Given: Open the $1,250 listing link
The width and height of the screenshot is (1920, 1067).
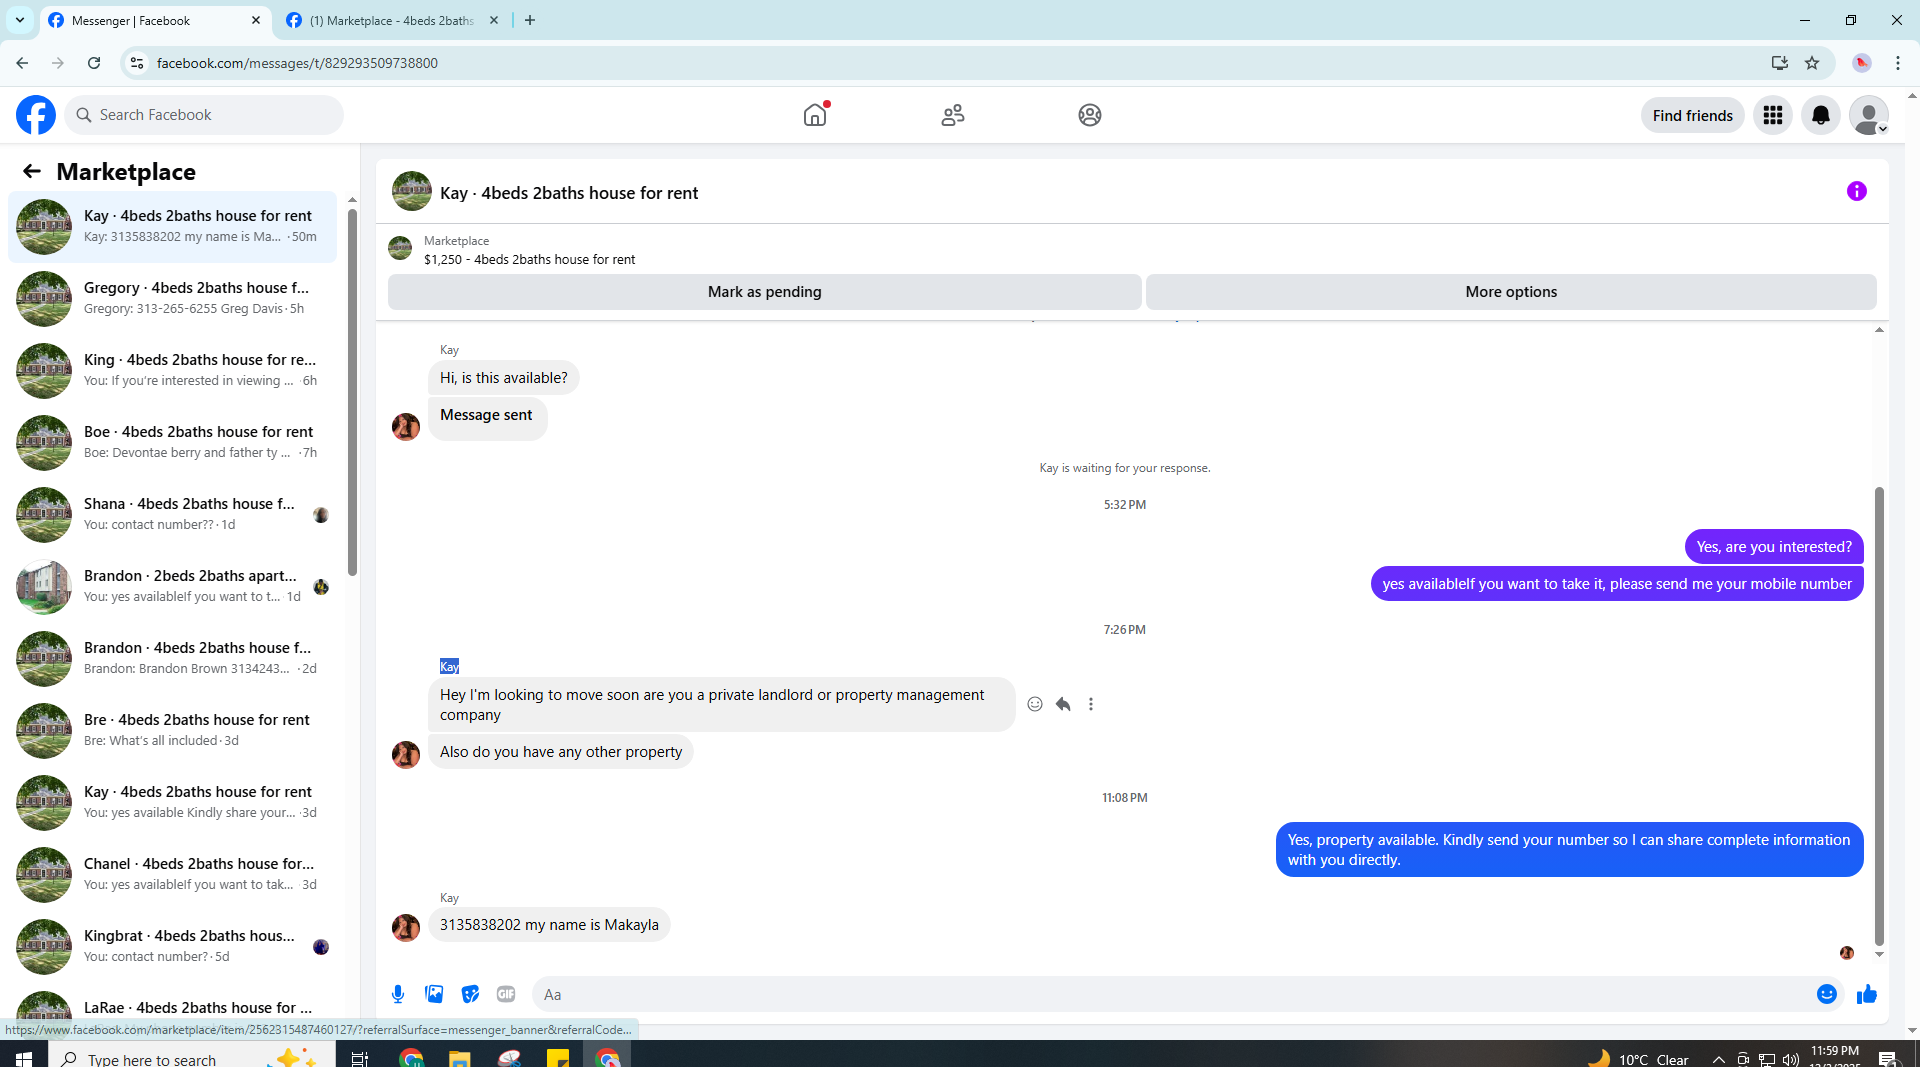Looking at the screenshot, I should (529, 259).
